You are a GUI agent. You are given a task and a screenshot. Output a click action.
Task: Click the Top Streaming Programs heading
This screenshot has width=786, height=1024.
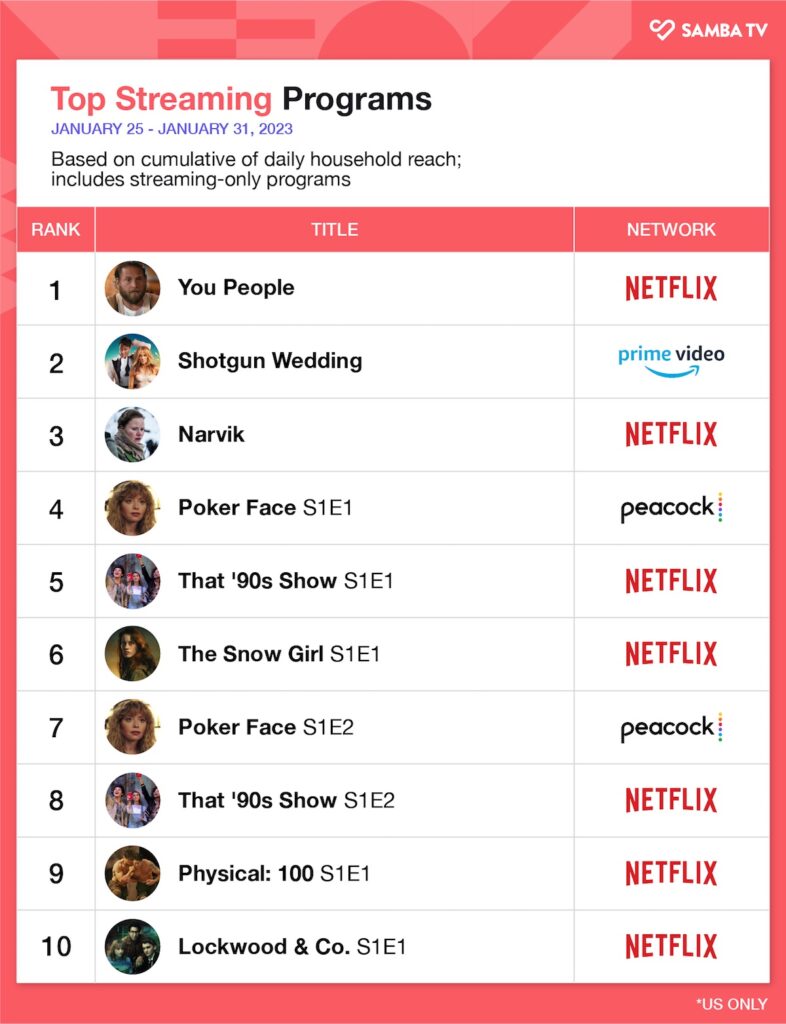point(241,99)
